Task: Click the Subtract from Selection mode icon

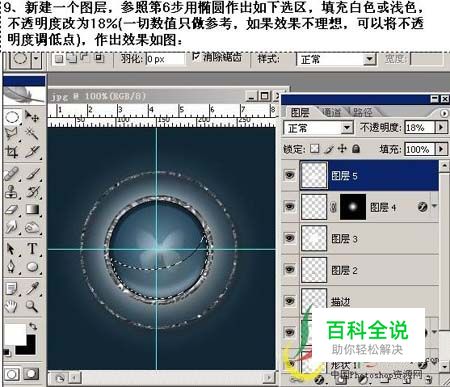Action: pyautogui.click(x=85, y=58)
